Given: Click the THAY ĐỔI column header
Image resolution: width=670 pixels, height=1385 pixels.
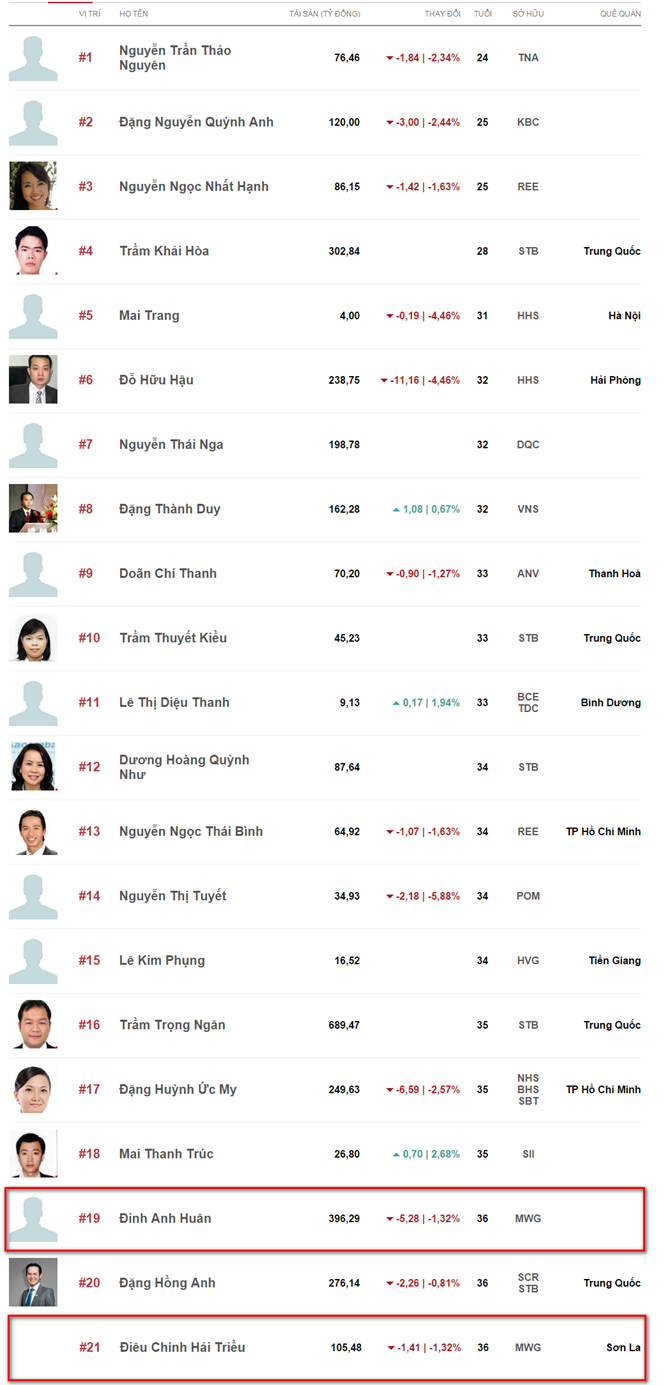Looking at the screenshot, I should tap(441, 14).
